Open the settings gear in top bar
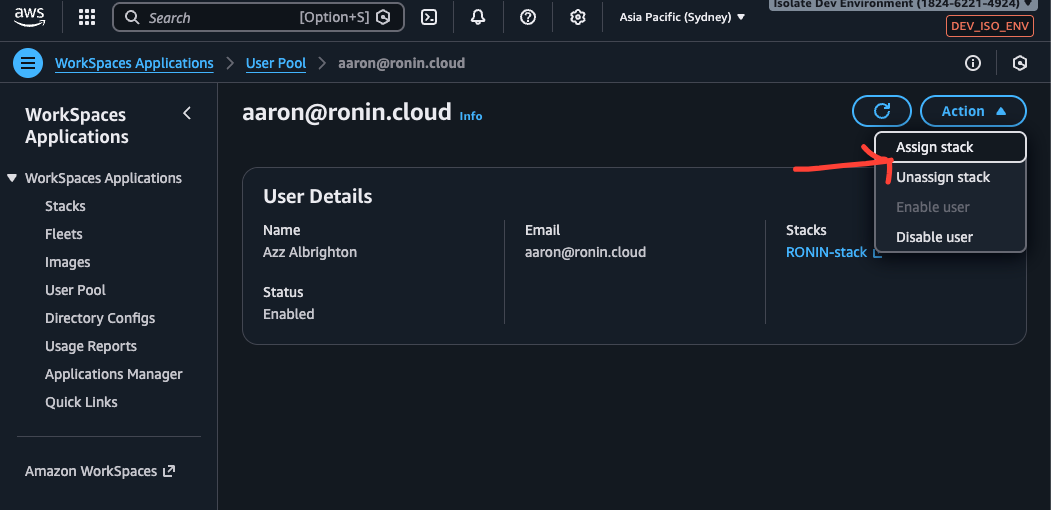Image resolution: width=1051 pixels, height=510 pixels. pos(578,17)
